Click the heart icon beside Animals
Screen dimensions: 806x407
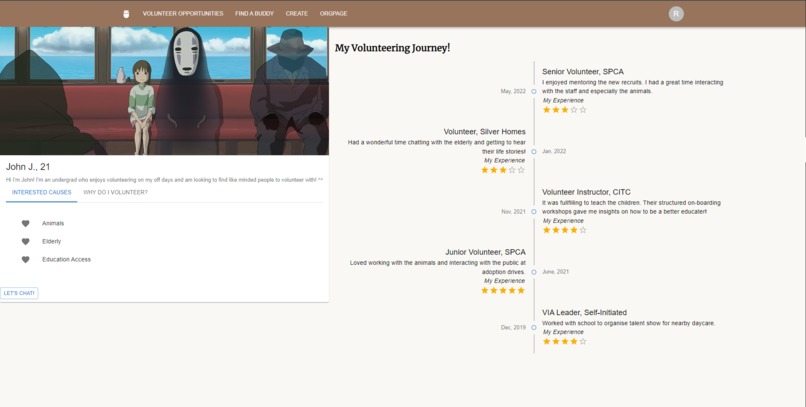tap(25, 223)
